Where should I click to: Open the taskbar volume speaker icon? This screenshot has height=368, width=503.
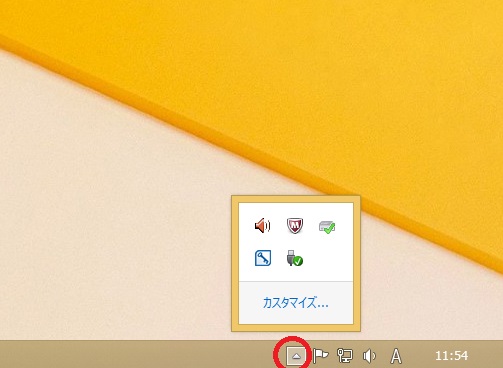pyautogui.click(x=369, y=356)
